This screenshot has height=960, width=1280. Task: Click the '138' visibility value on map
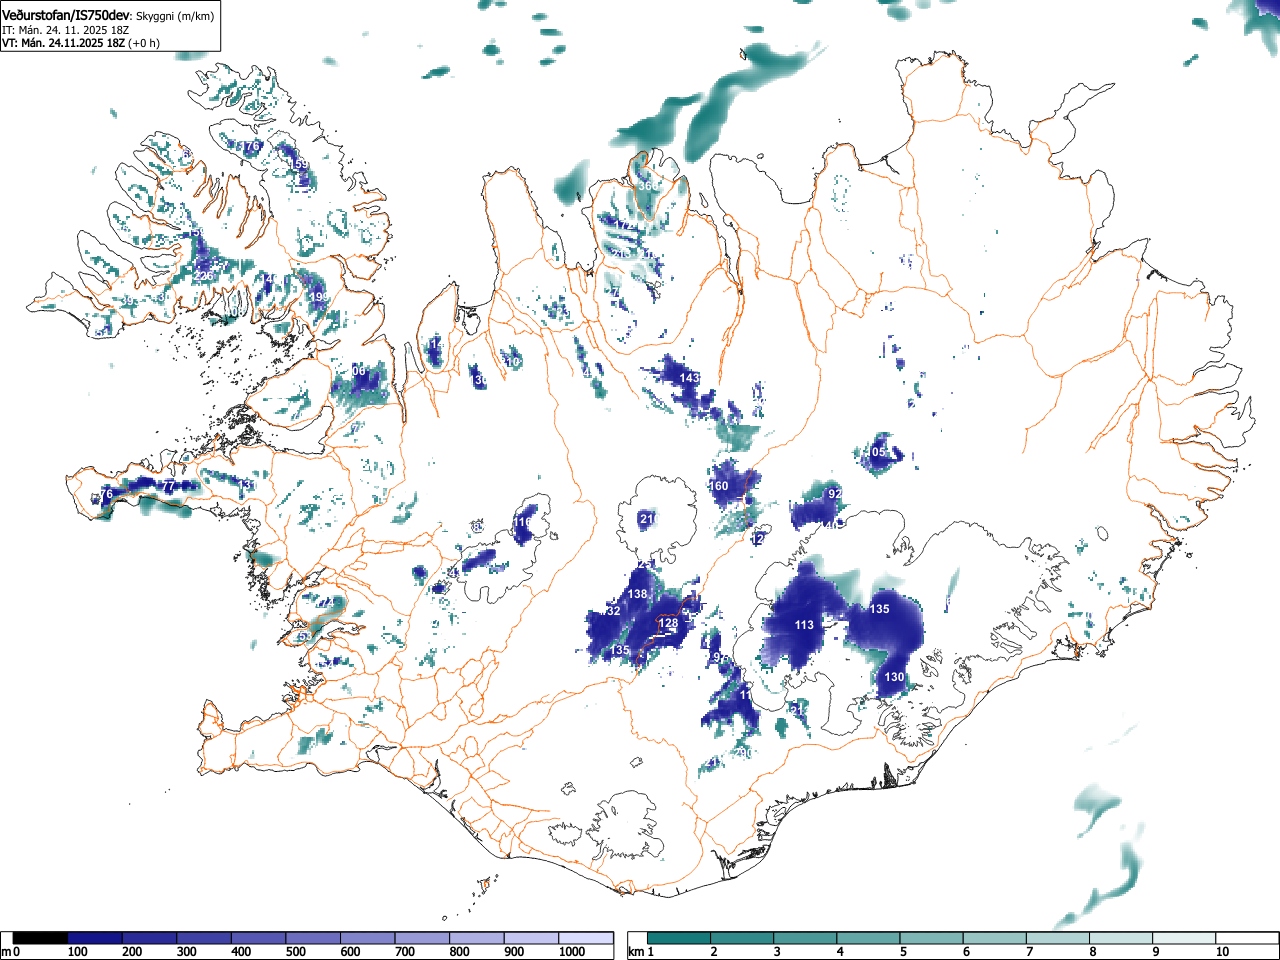[638, 594]
